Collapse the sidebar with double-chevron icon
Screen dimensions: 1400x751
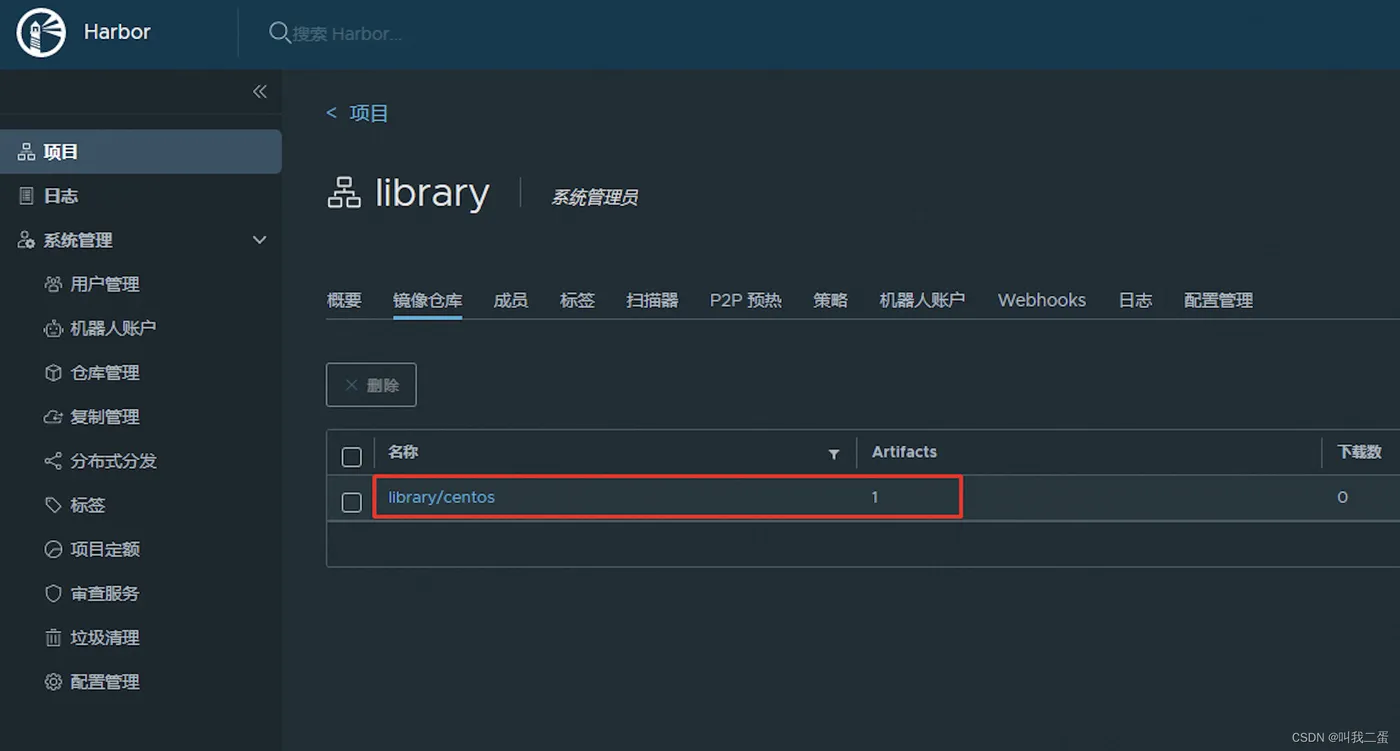click(260, 92)
